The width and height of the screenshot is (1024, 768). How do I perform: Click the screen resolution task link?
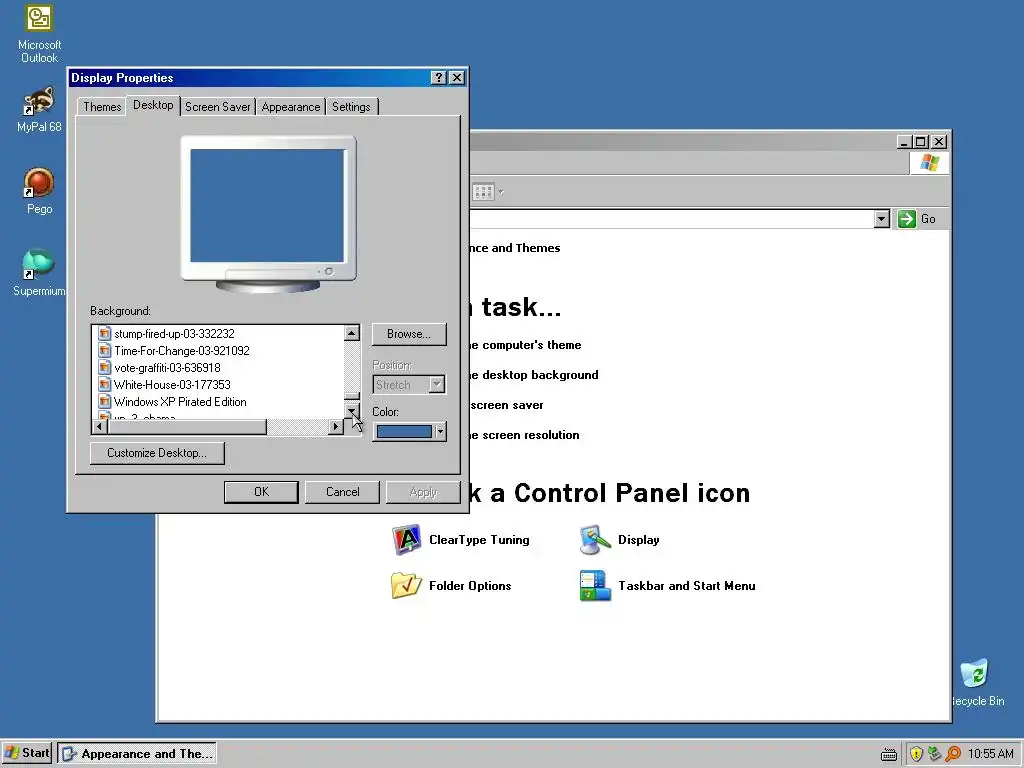click(524, 435)
